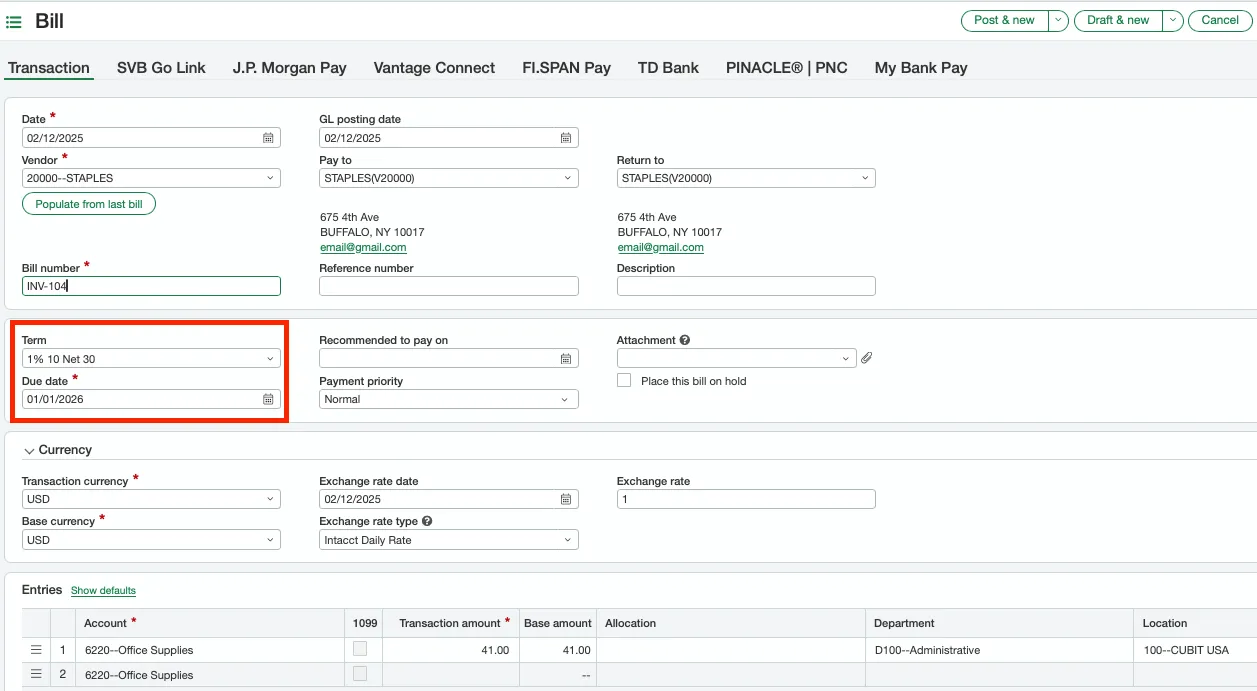Click the Post & new button
The image size is (1257, 691).
click(x=1004, y=20)
